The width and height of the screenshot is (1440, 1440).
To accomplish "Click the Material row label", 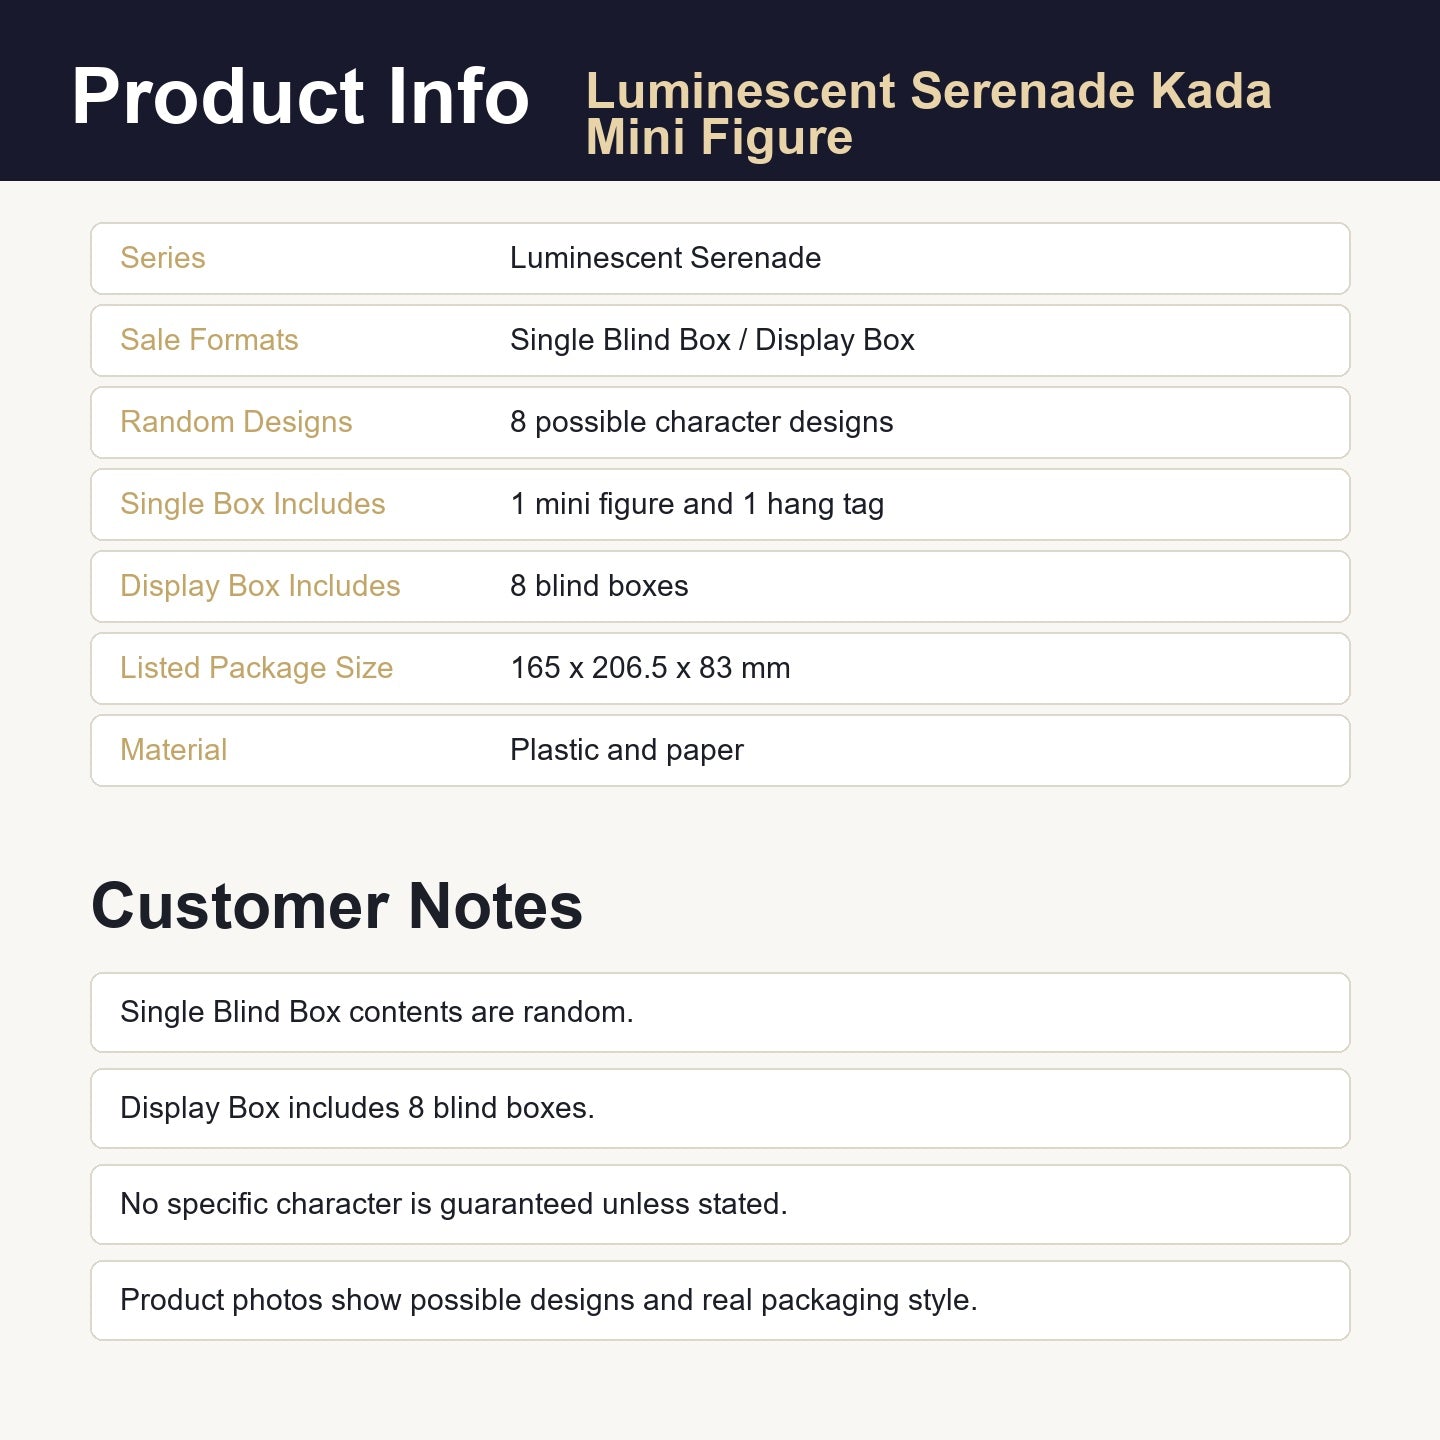I will (x=173, y=750).
